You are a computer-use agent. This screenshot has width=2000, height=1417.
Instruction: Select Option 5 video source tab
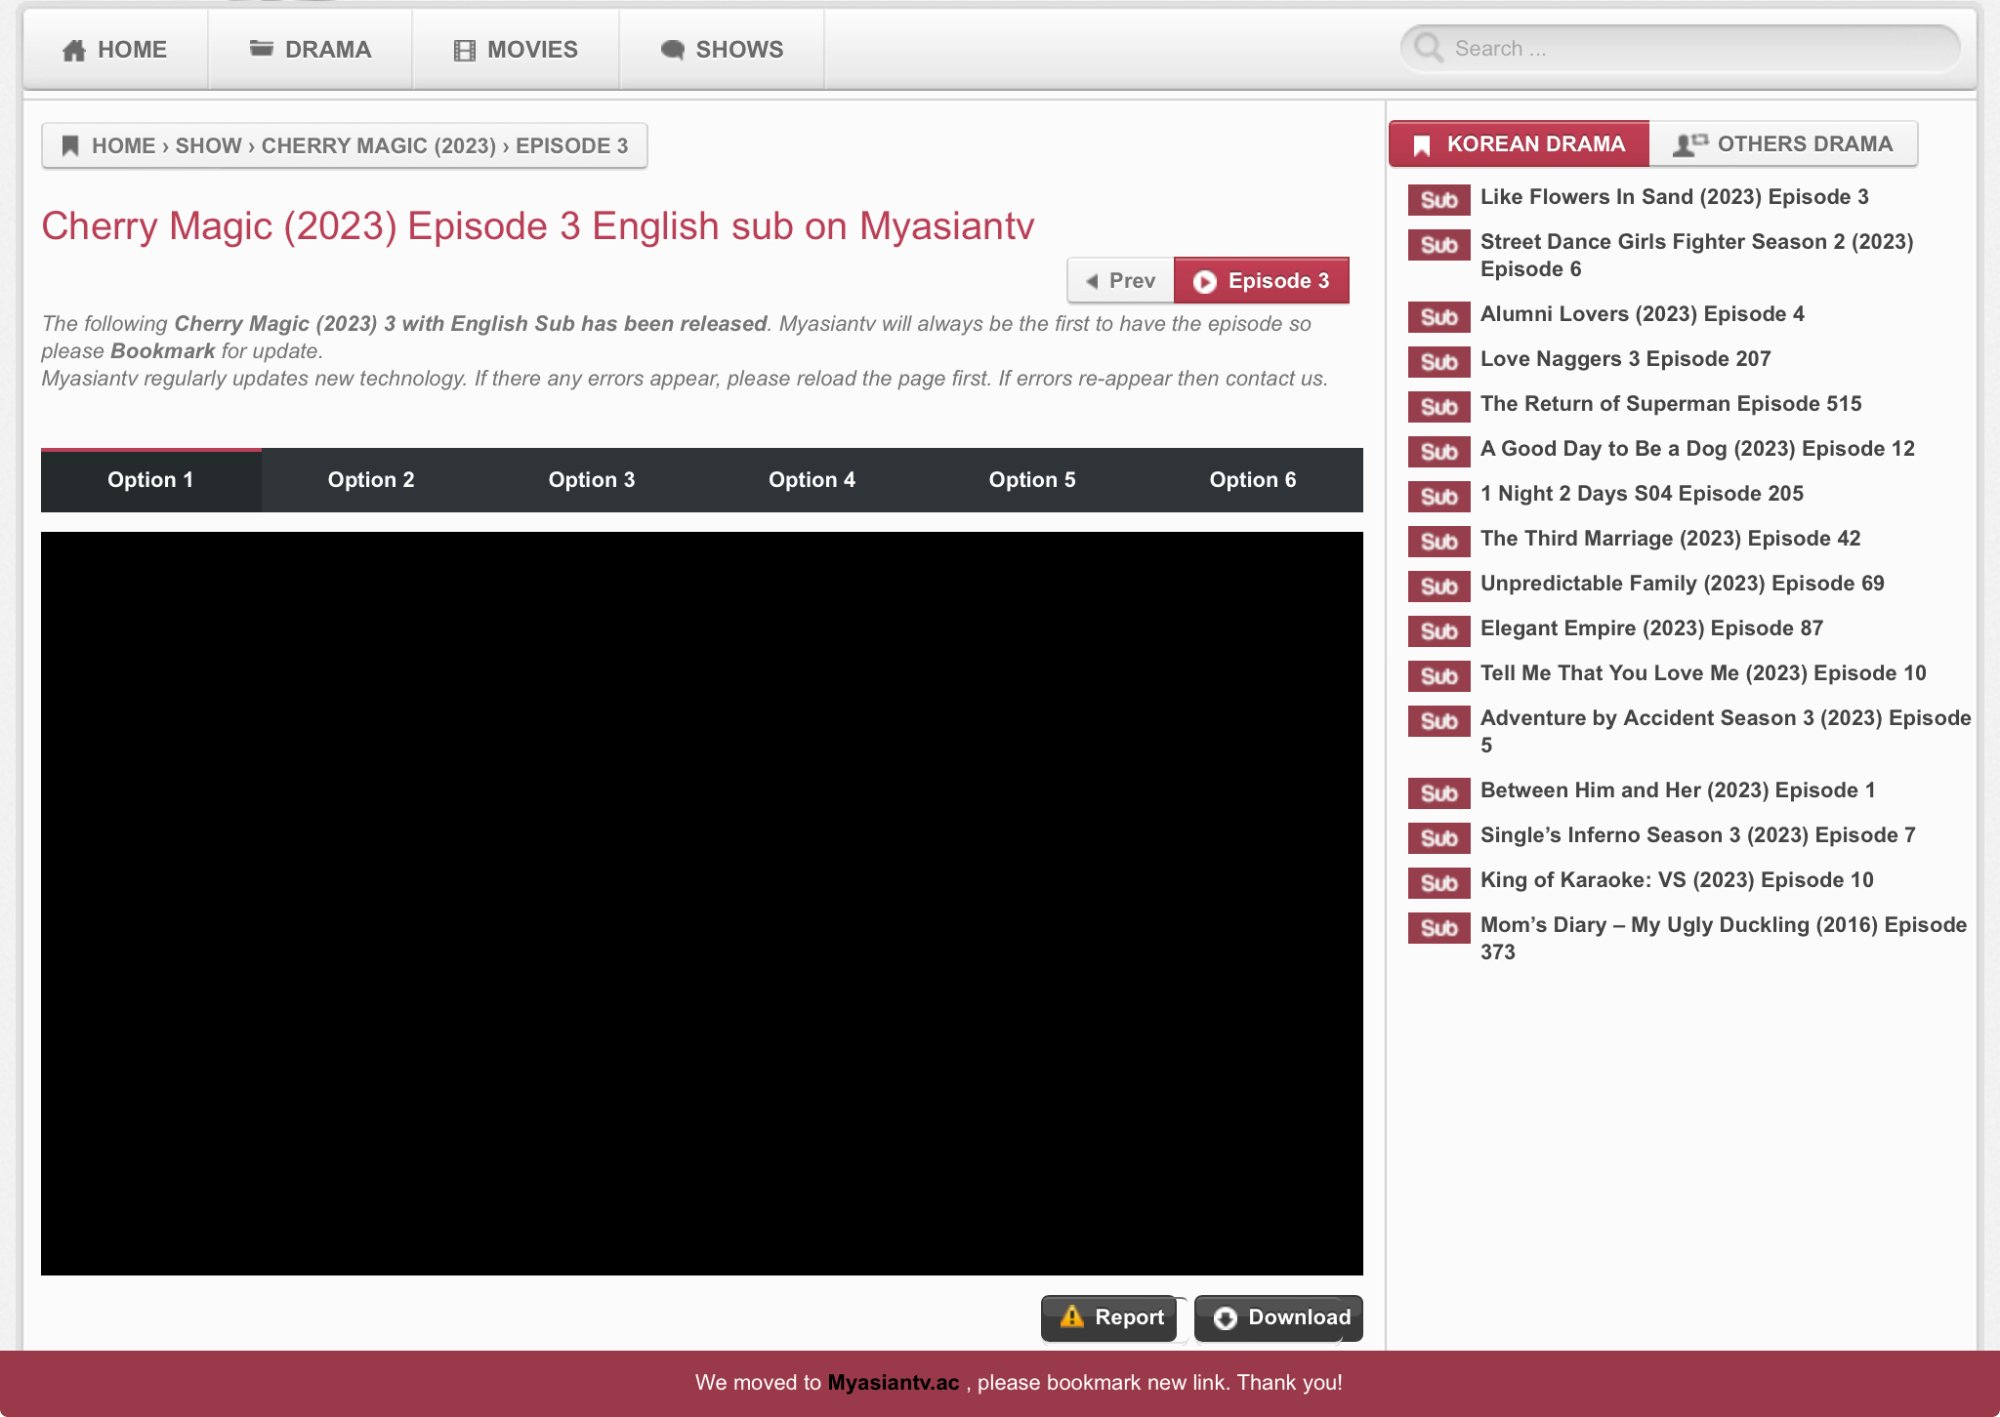coord(1032,480)
